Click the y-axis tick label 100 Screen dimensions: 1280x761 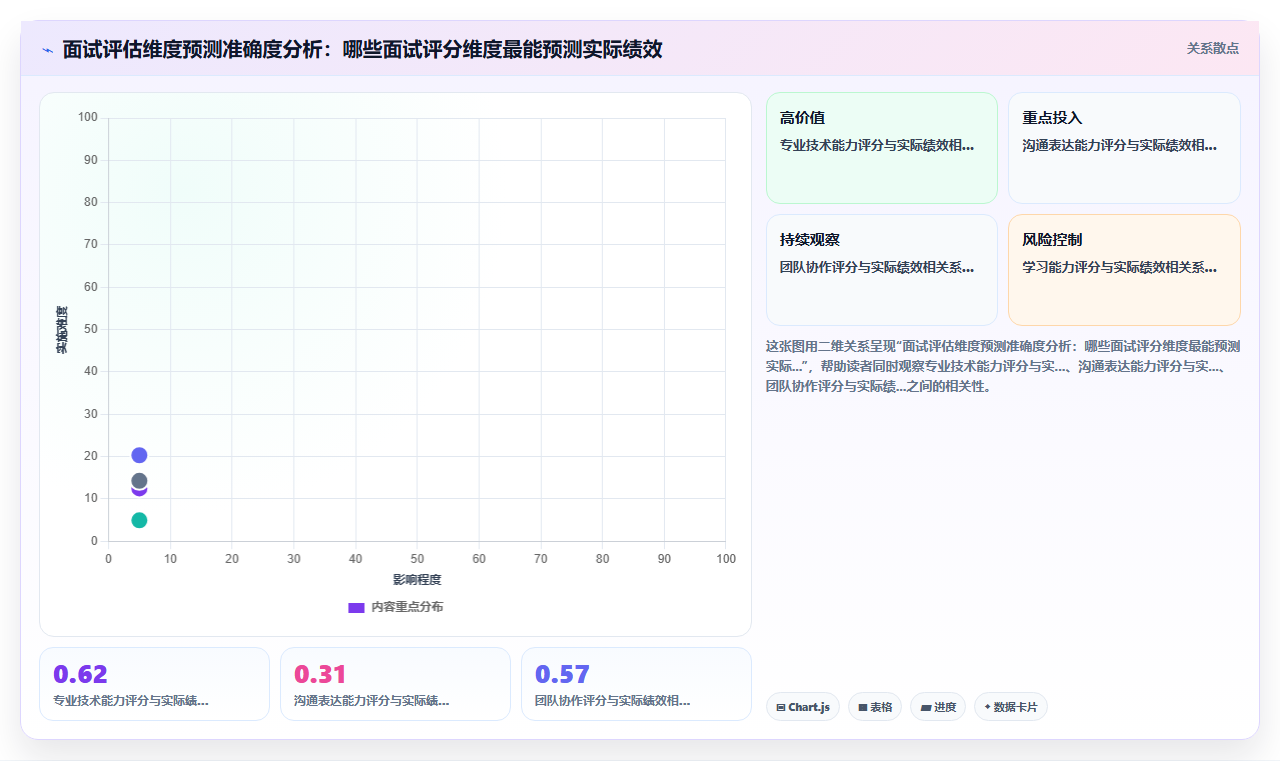pos(88,117)
